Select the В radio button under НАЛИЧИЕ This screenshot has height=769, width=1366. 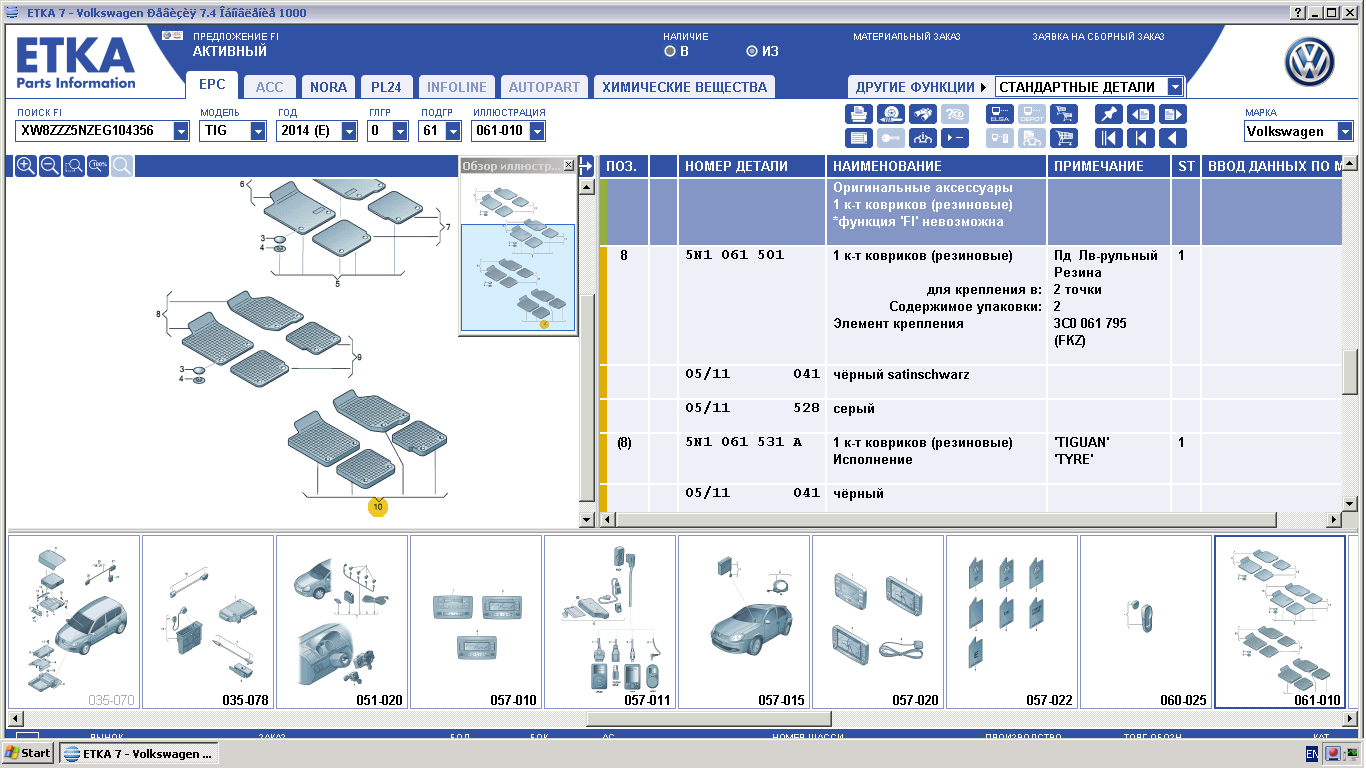coord(670,51)
